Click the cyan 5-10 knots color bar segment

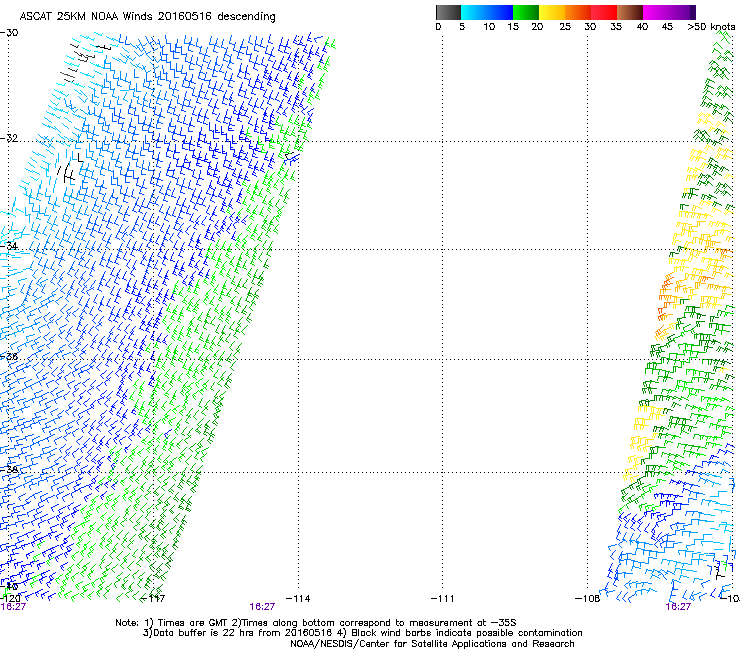point(474,12)
